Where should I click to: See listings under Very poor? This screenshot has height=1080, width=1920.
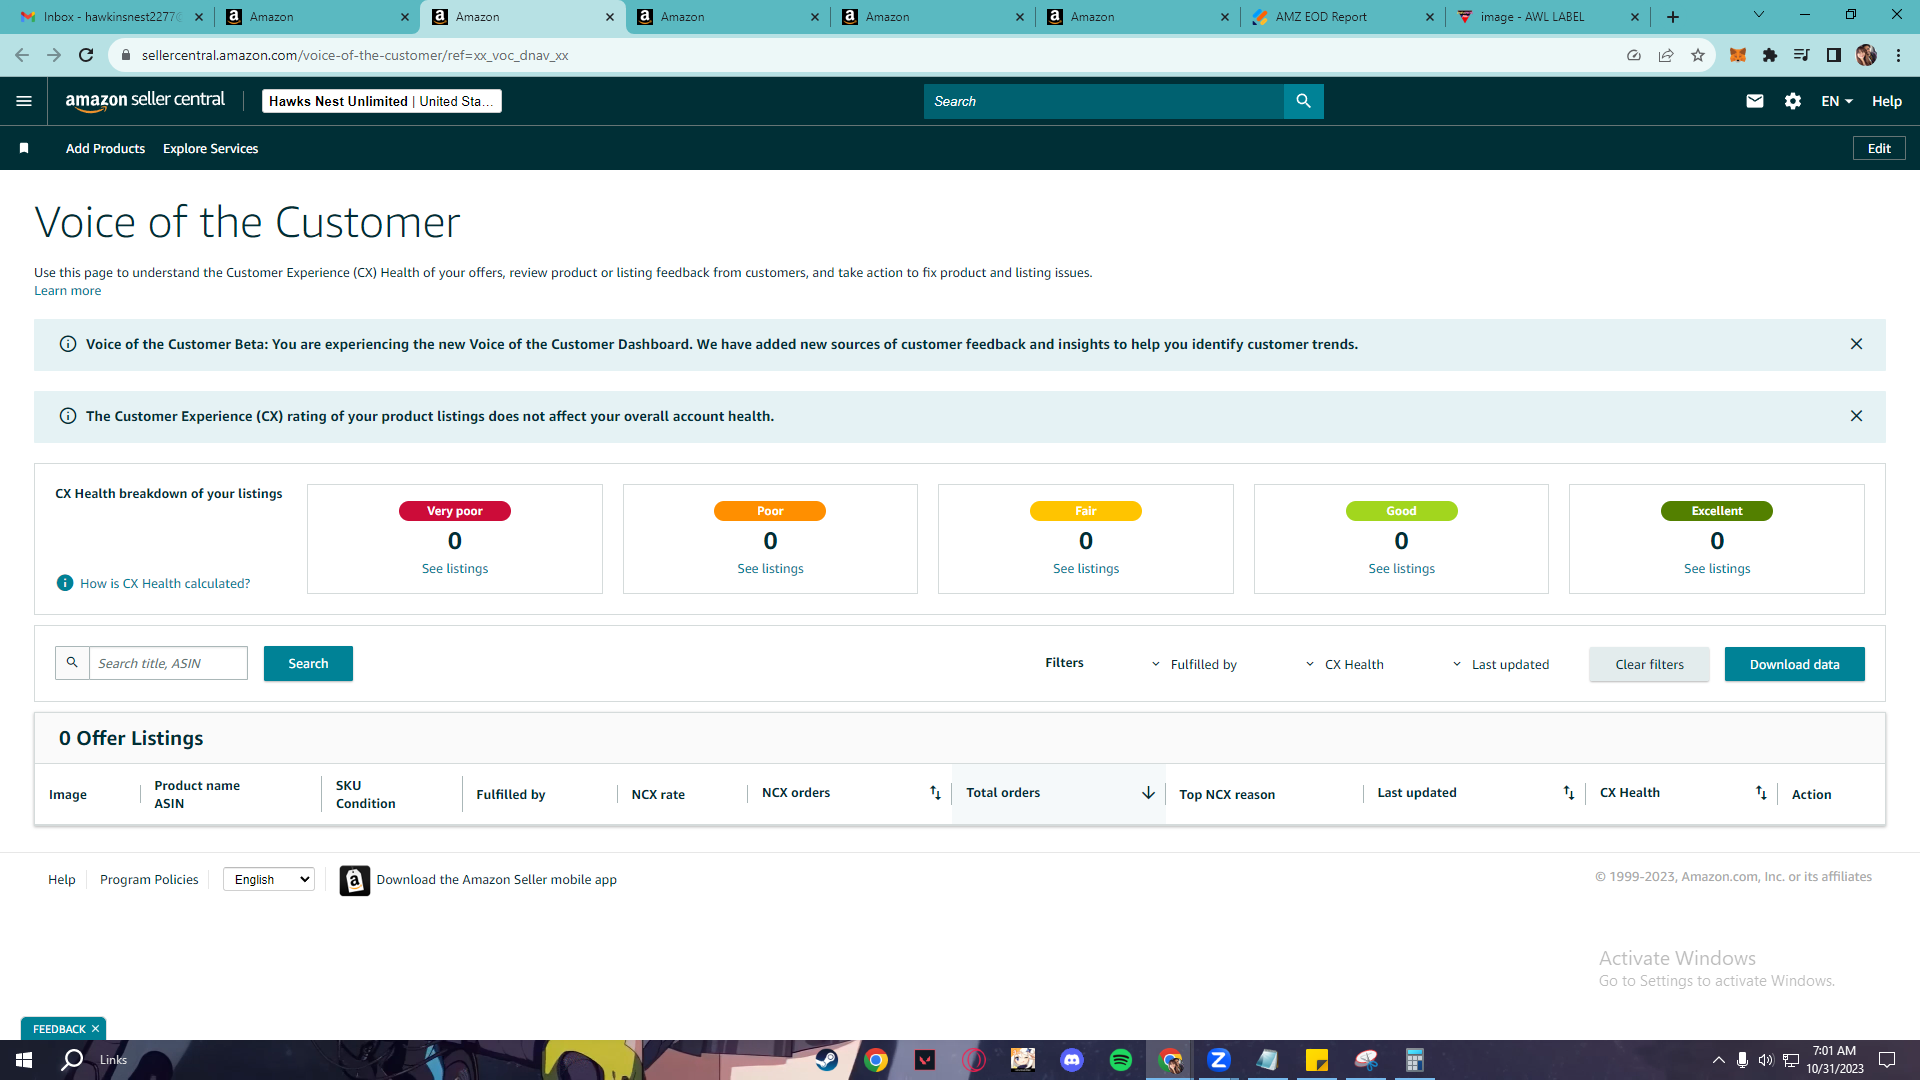(455, 568)
